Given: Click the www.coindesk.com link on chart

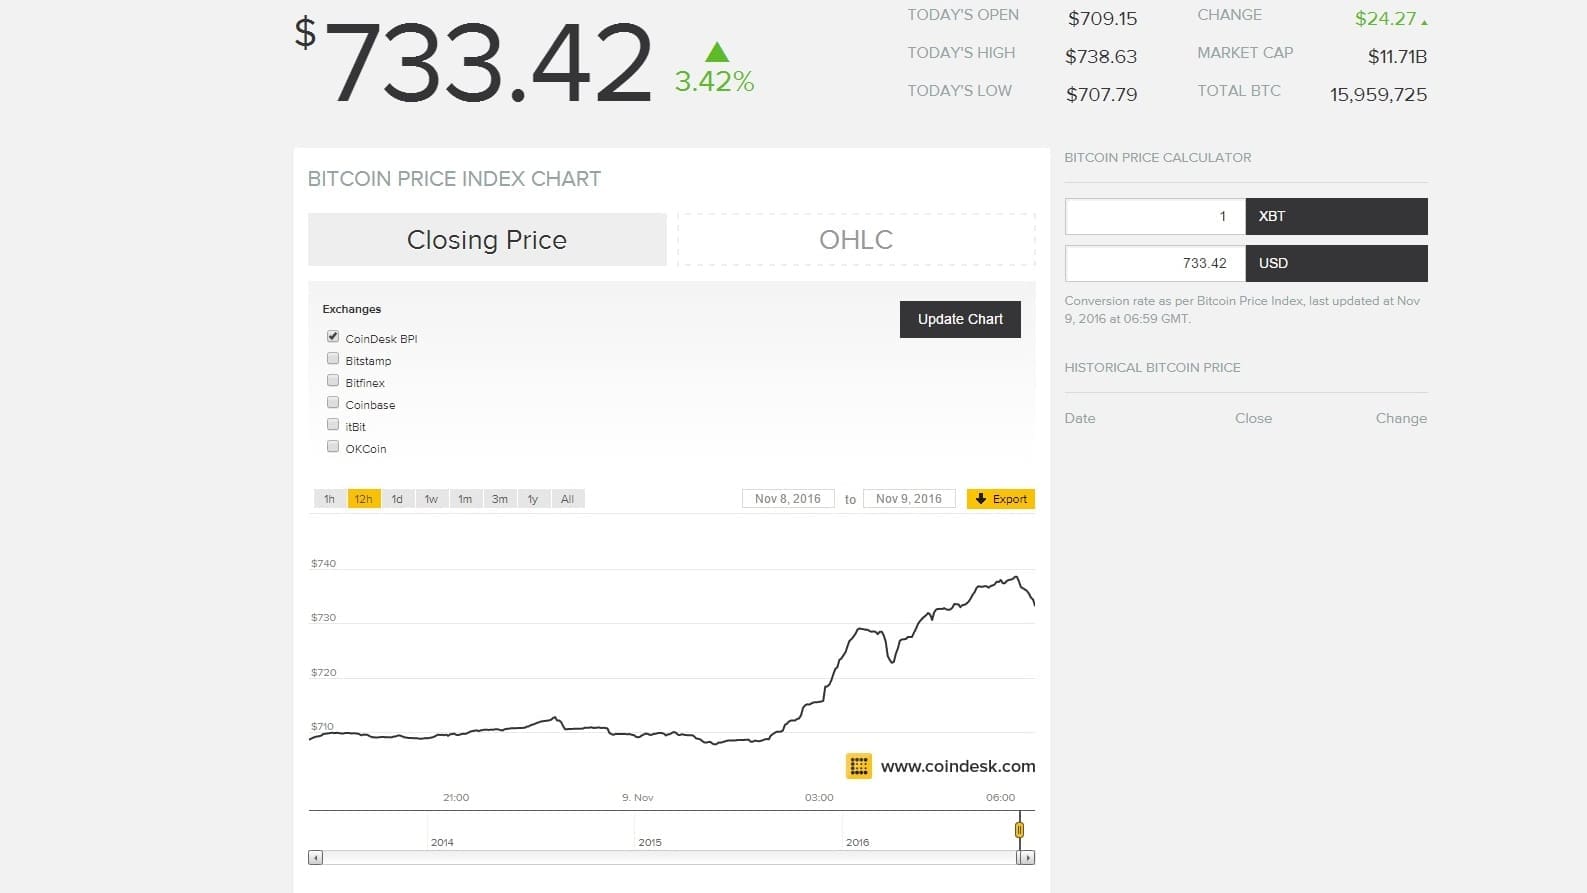Looking at the screenshot, I should coord(958,766).
